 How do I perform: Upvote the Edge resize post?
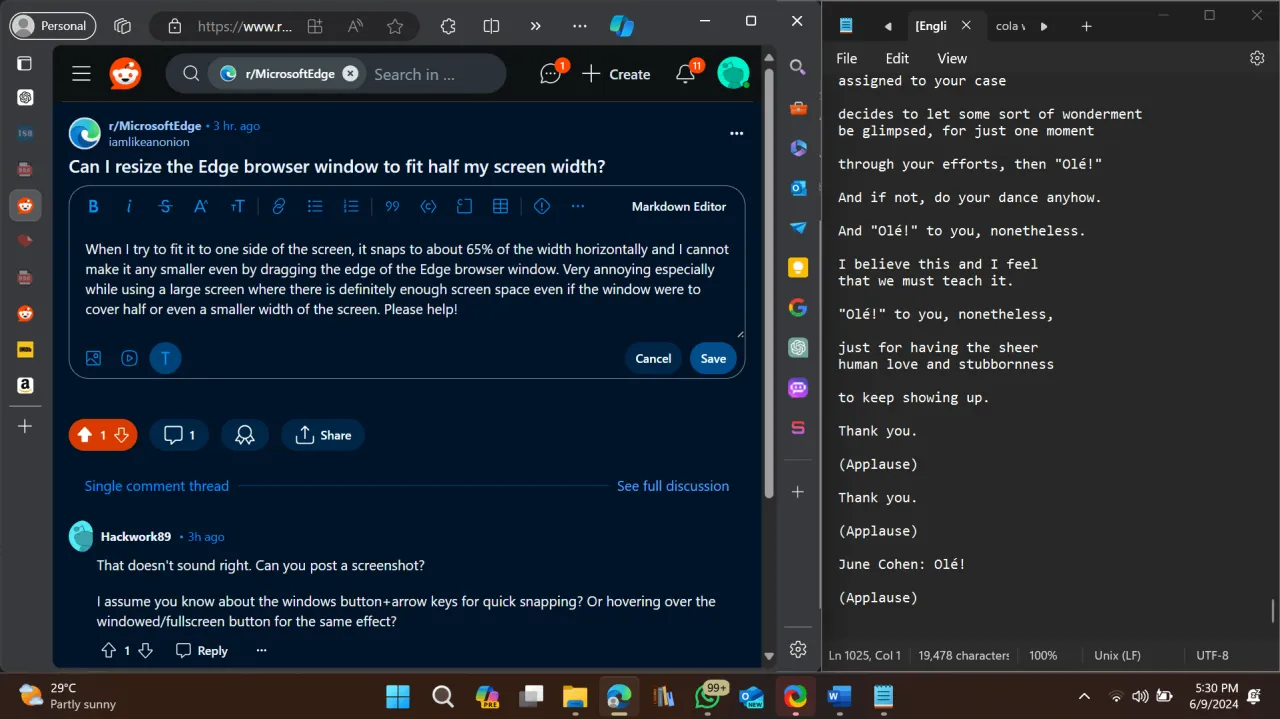(x=85, y=435)
